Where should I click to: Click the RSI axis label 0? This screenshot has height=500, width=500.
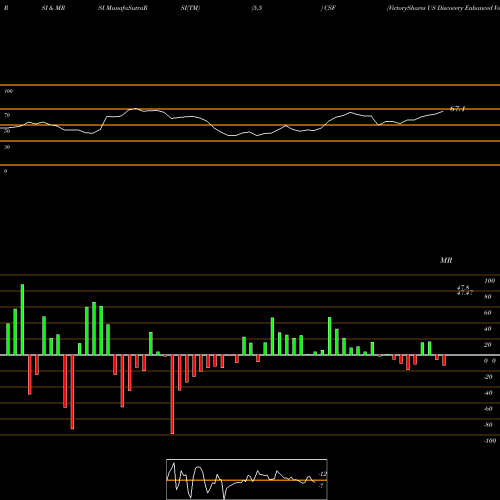click(5, 171)
